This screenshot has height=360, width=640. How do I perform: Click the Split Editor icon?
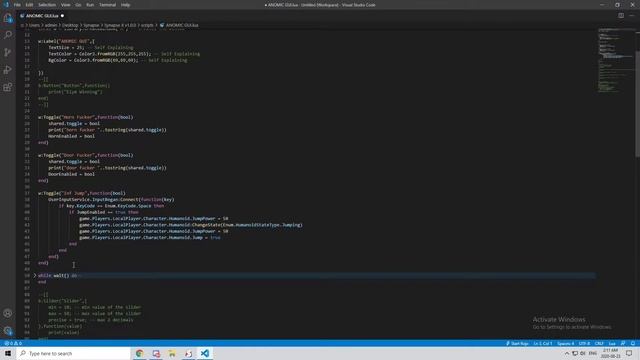[x=621, y=16]
